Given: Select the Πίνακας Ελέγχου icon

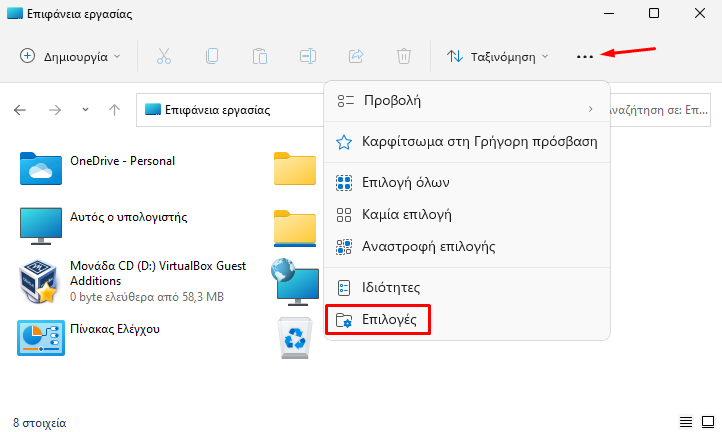Looking at the screenshot, I should [x=41, y=338].
